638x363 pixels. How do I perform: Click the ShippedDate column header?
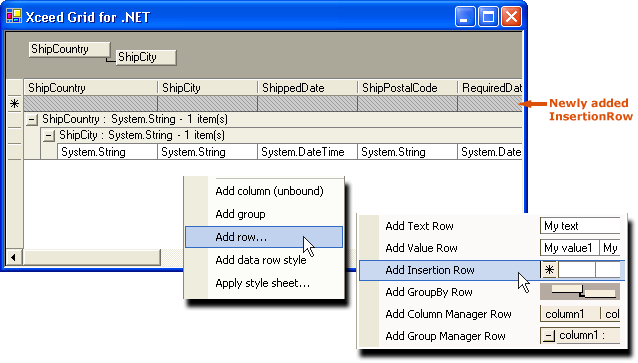307,88
